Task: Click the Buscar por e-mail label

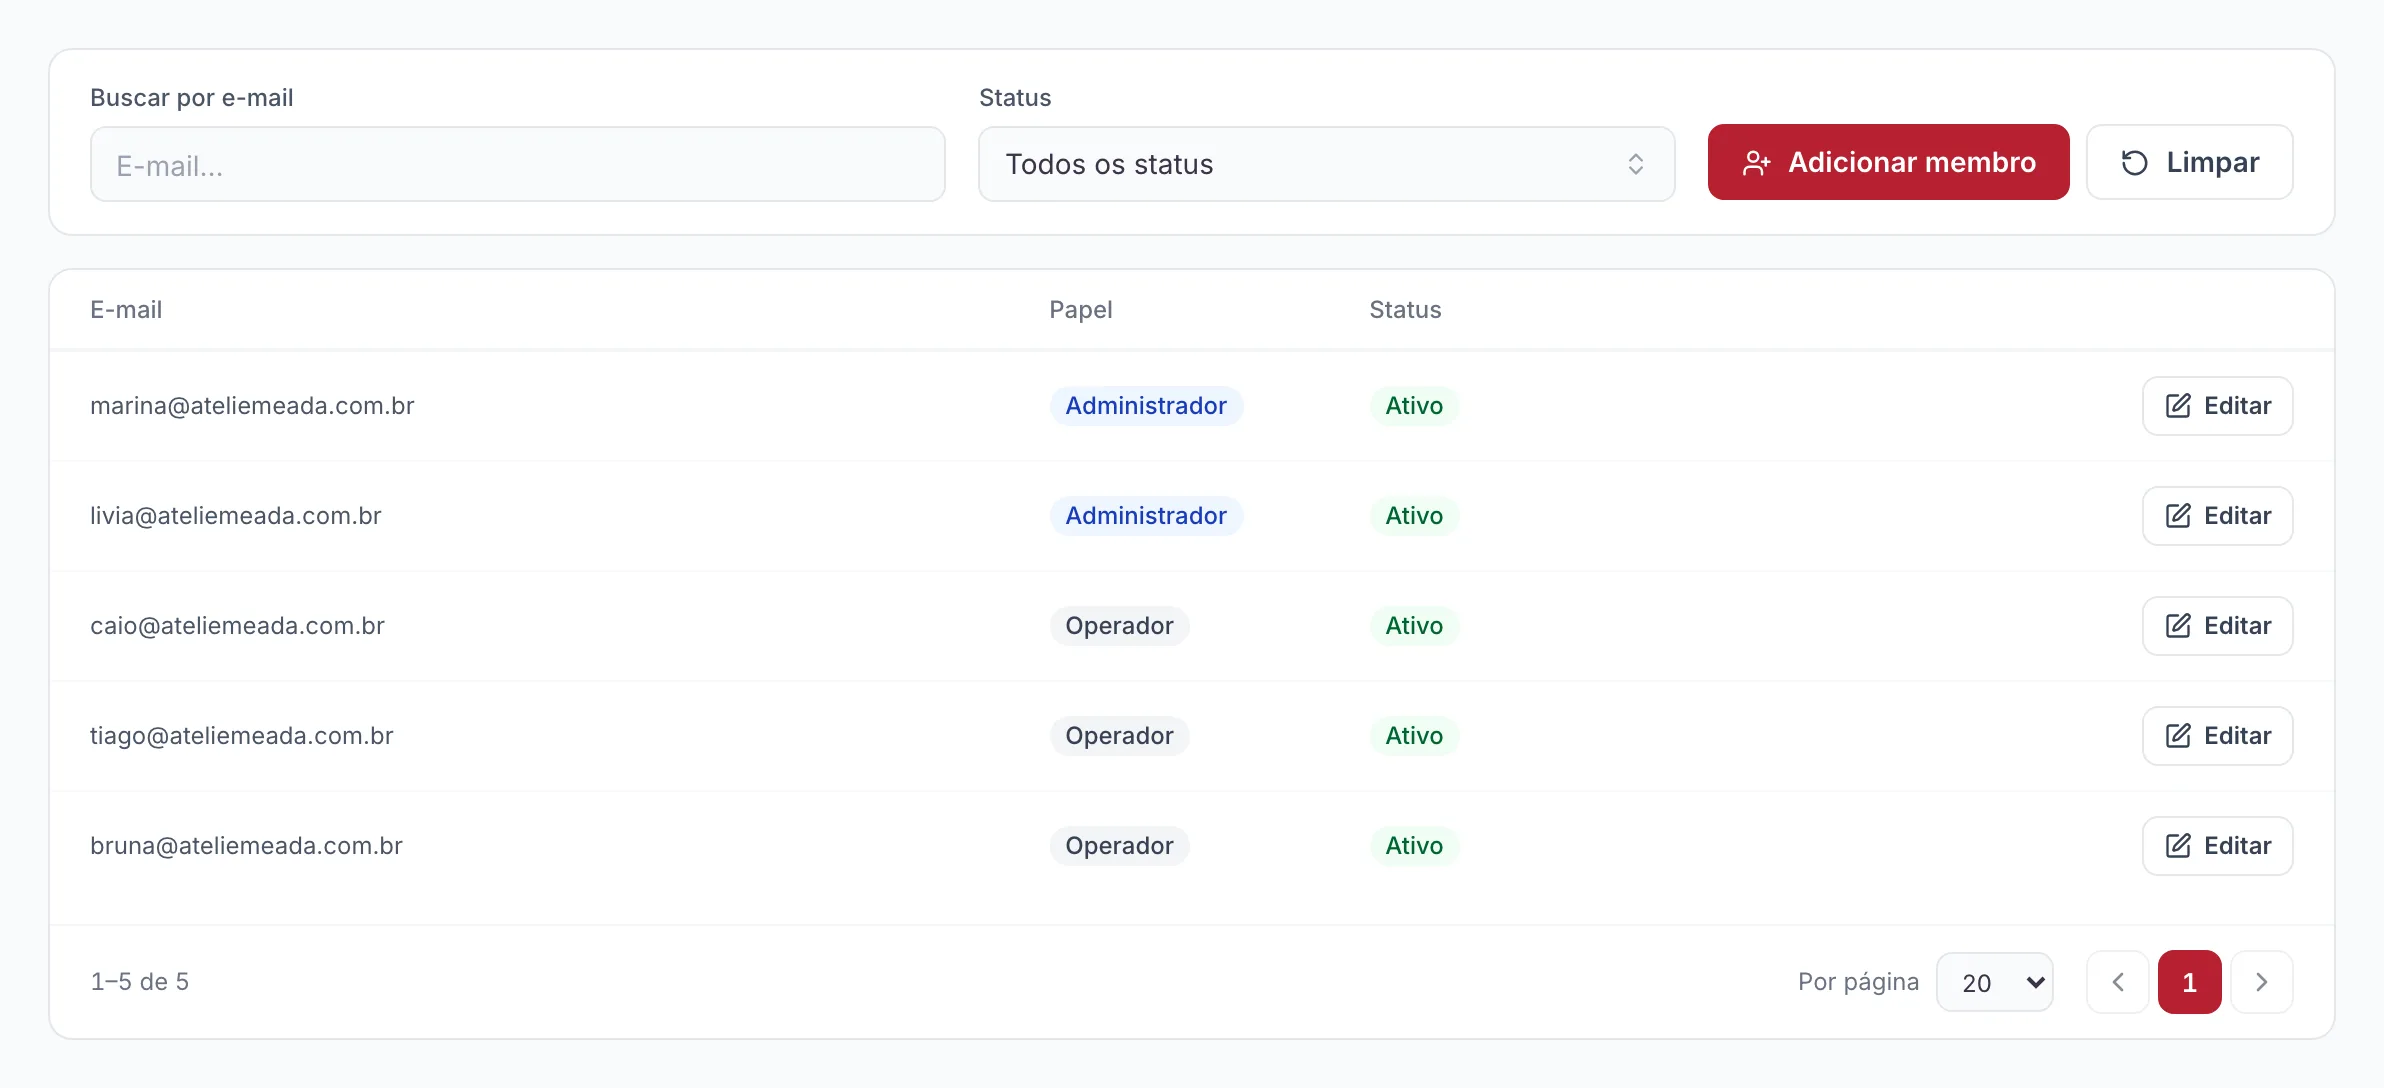Action: [x=191, y=98]
